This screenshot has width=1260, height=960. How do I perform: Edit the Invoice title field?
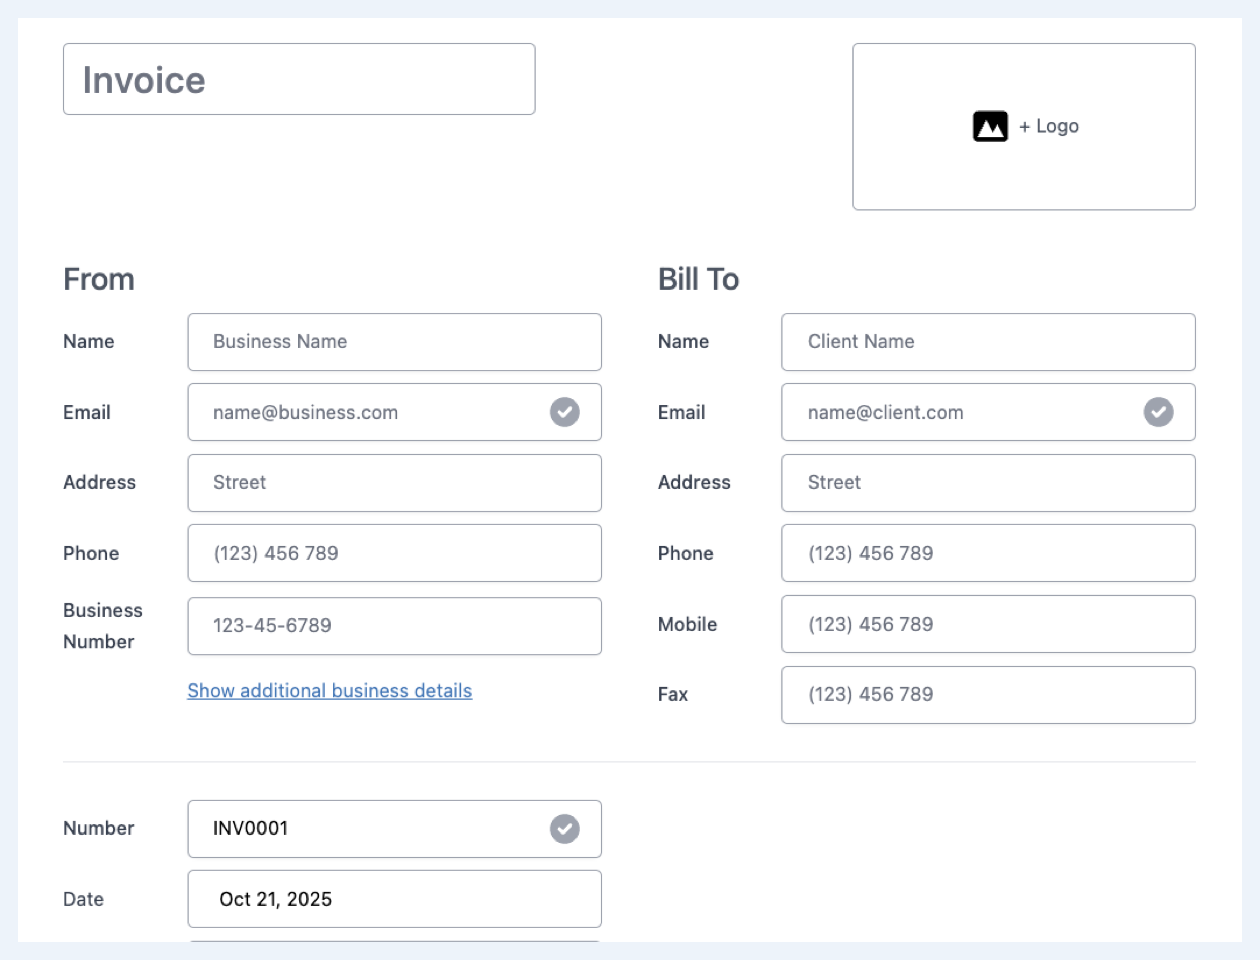[x=298, y=80]
